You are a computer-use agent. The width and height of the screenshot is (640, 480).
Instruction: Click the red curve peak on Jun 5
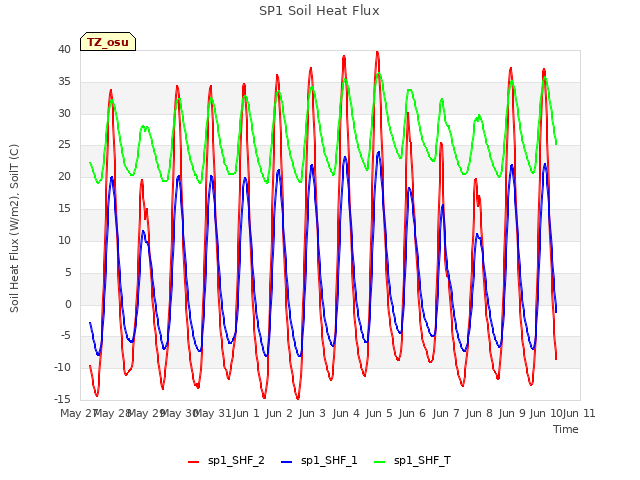pos(378,52)
